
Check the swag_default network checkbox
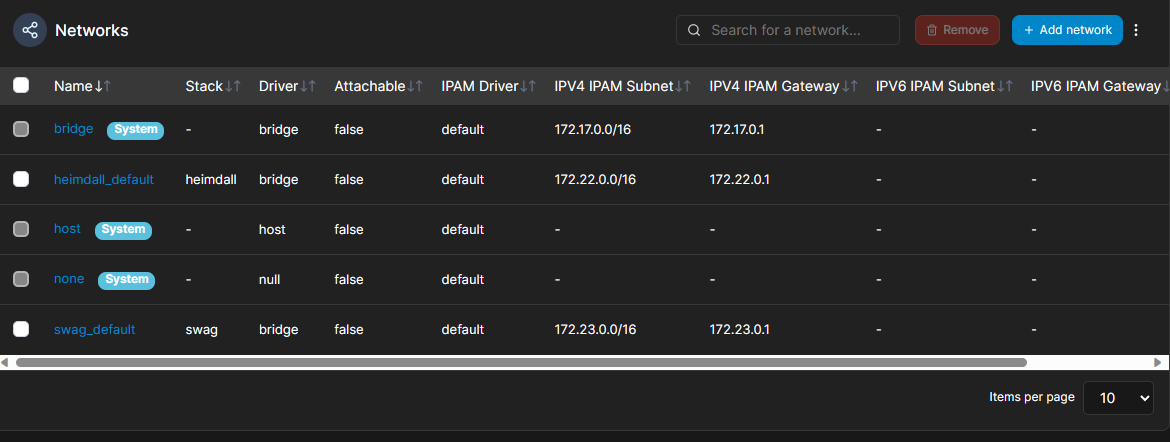[x=21, y=329]
